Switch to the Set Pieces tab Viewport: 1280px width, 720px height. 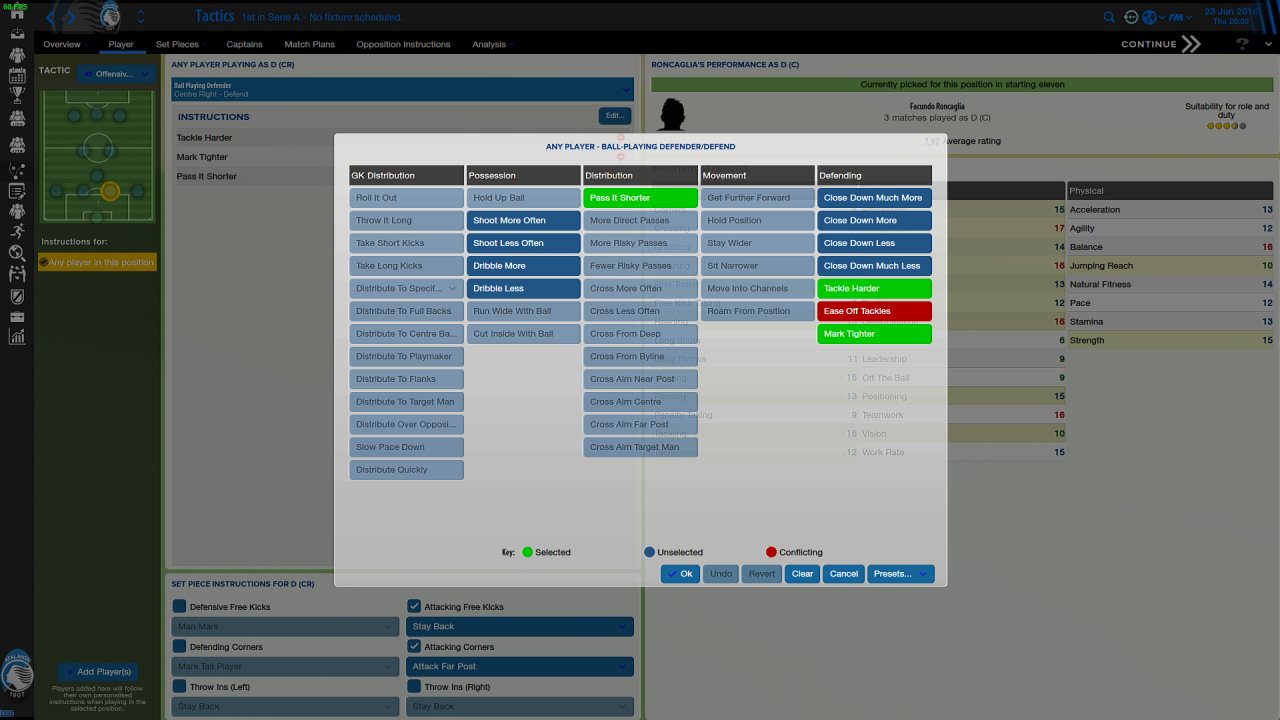(177, 44)
